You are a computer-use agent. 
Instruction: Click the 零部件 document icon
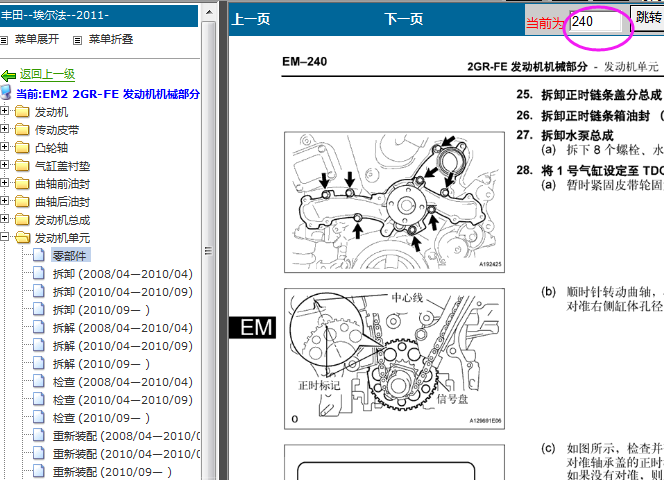39,255
